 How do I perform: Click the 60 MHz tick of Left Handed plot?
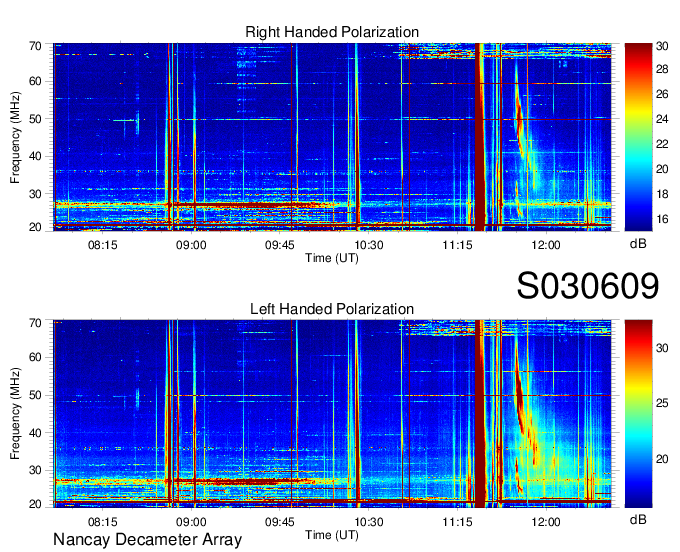click(35, 358)
